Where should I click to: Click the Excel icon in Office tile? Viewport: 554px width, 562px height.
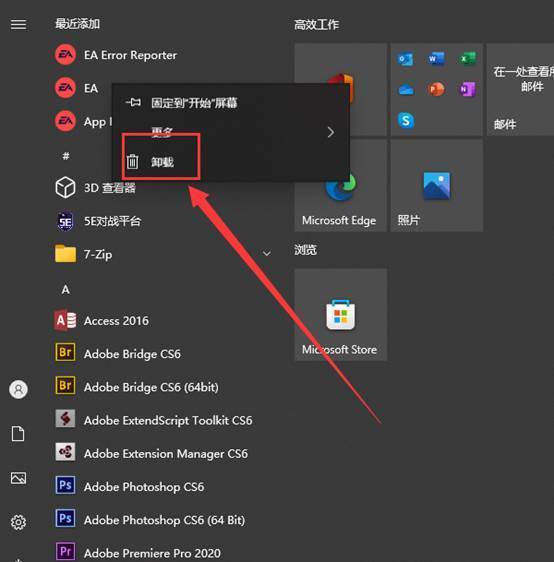click(467, 59)
